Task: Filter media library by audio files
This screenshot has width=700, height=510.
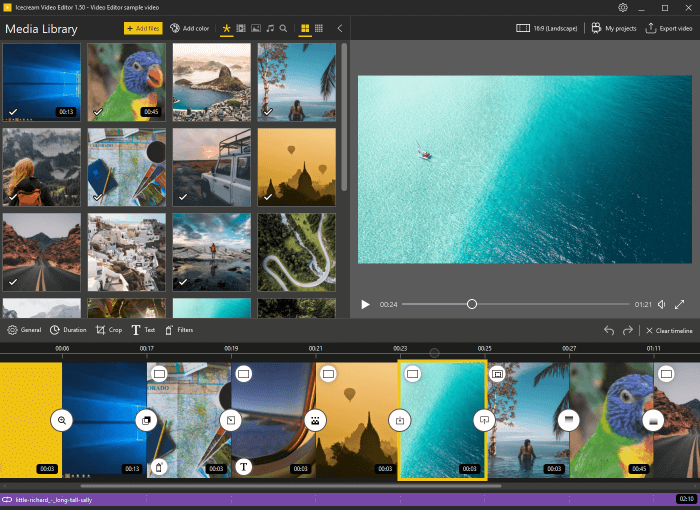Action: 270,28
